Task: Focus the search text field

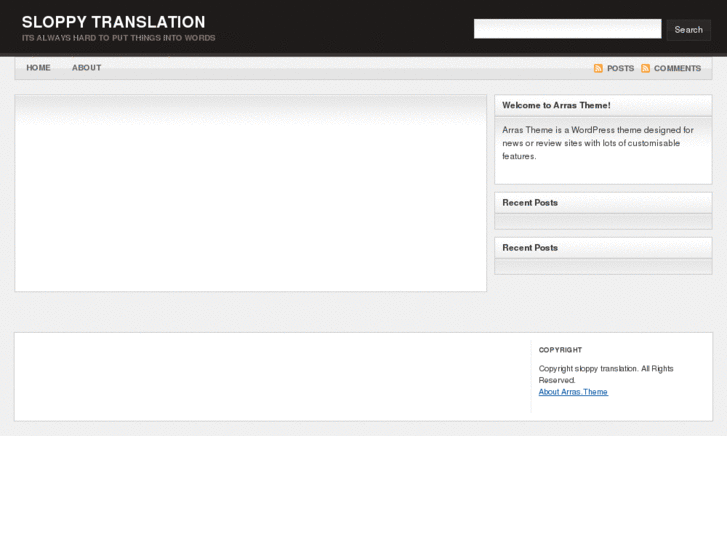Action: (567, 29)
